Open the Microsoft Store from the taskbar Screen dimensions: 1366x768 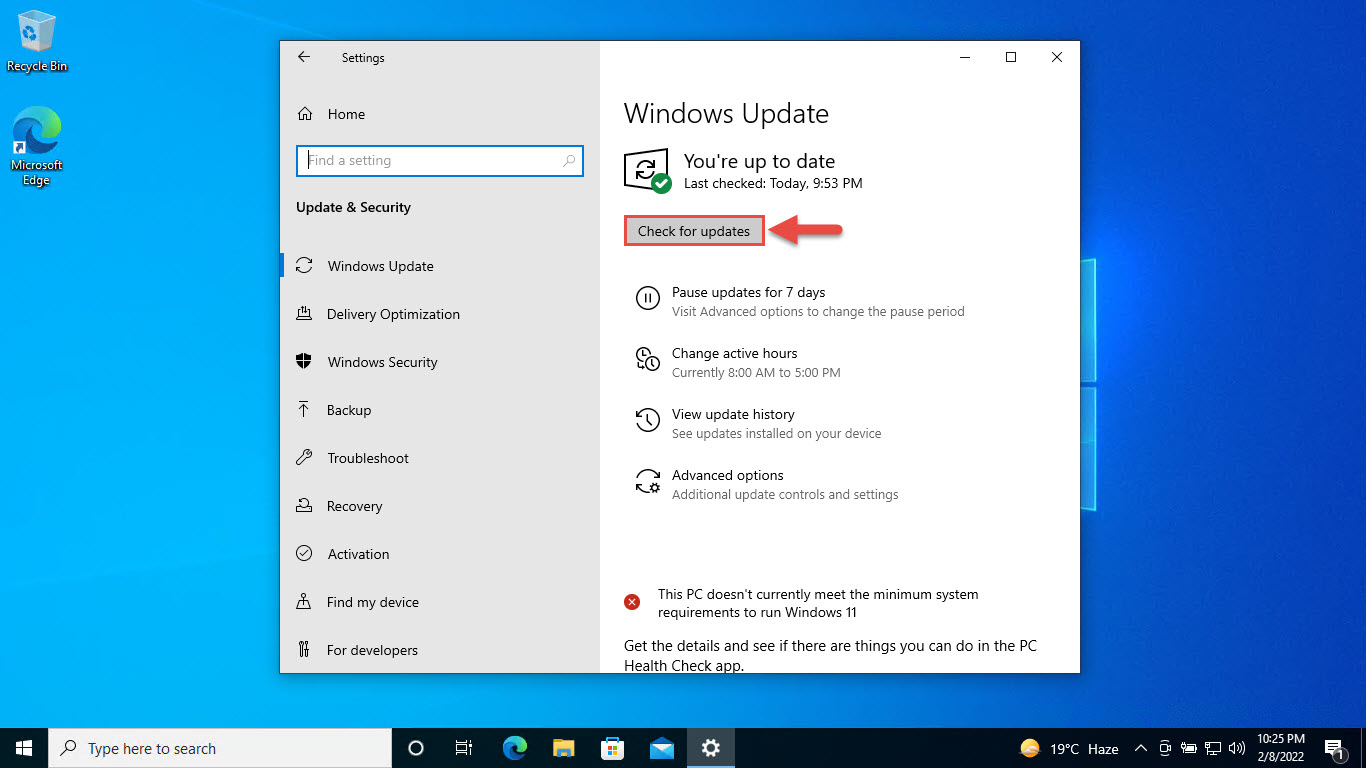pos(613,747)
